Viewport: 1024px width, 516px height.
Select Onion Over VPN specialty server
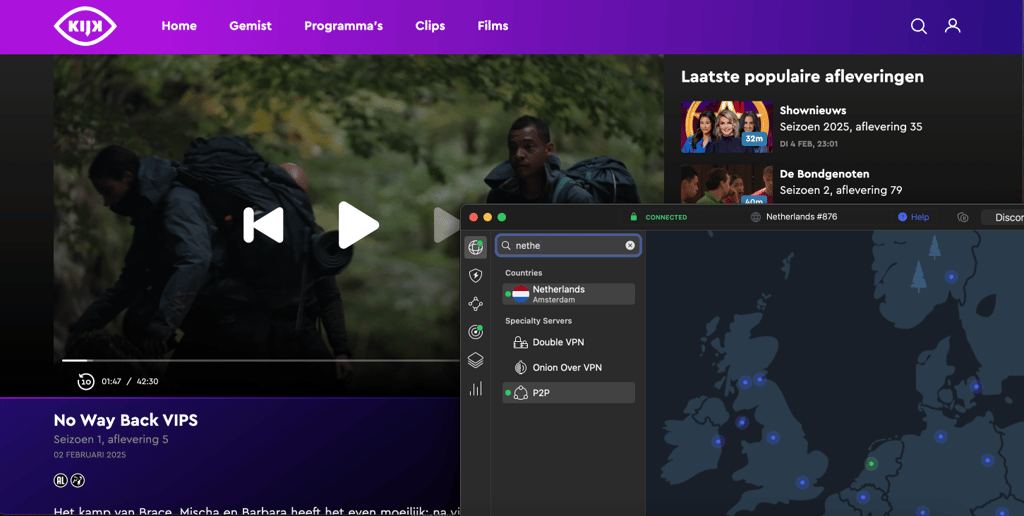(x=569, y=368)
